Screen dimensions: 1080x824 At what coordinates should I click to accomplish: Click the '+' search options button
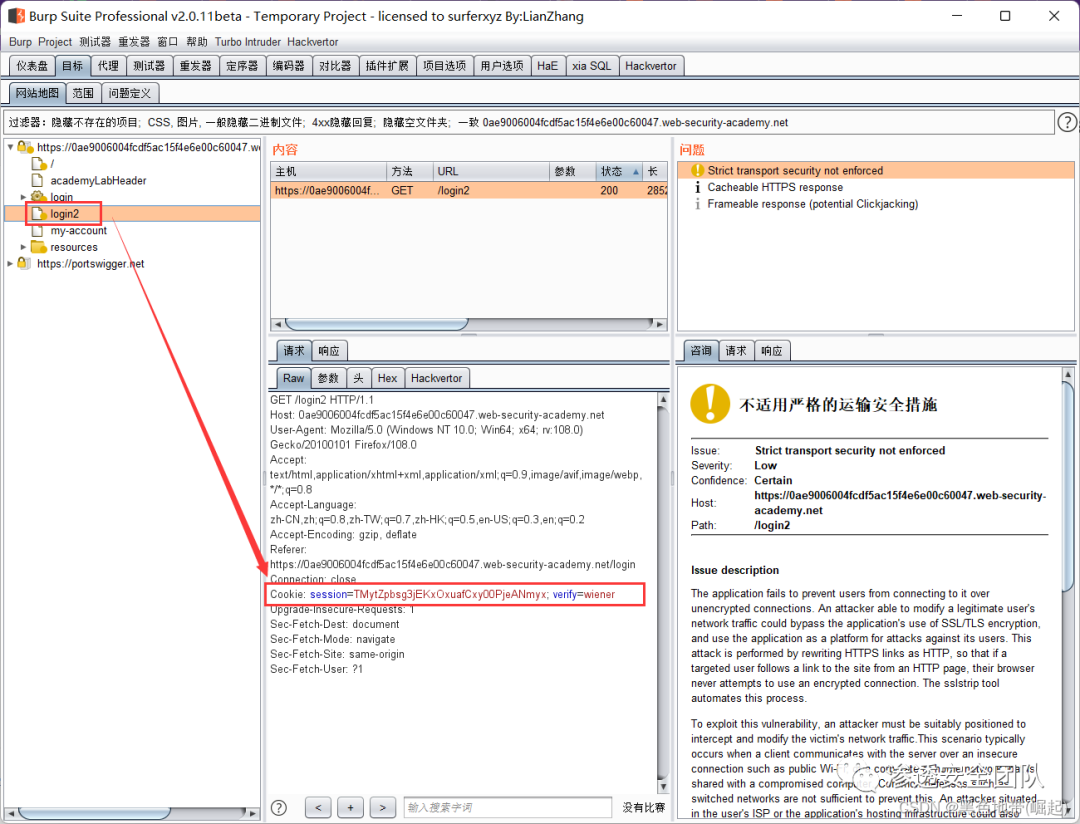click(x=350, y=807)
